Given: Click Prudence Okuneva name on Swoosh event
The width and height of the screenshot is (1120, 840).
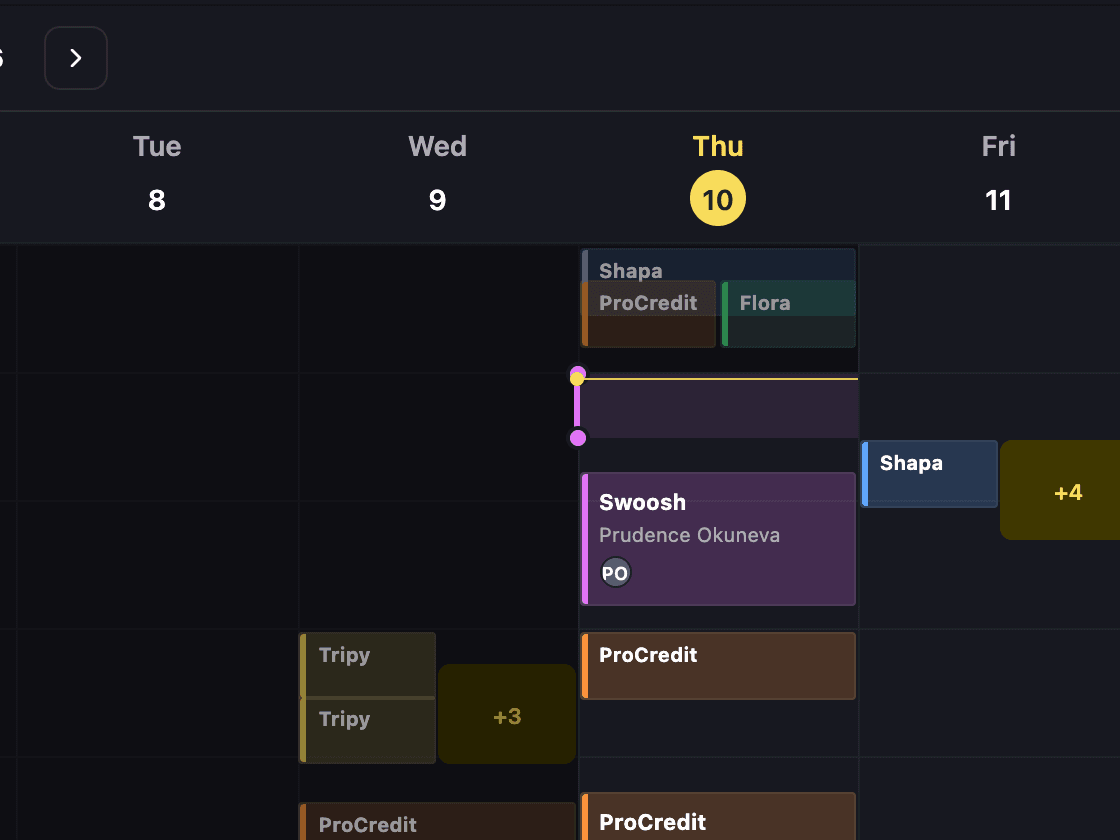Looking at the screenshot, I should tap(689, 535).
